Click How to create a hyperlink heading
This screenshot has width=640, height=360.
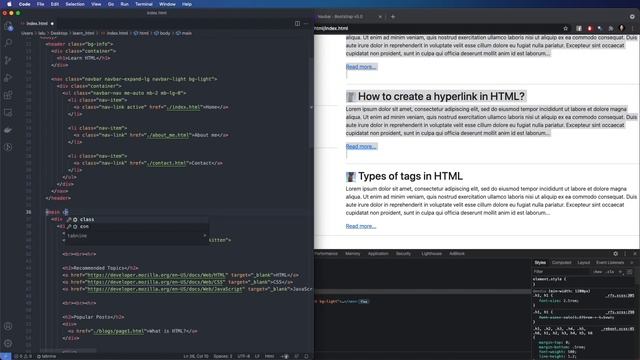(441, 96)
